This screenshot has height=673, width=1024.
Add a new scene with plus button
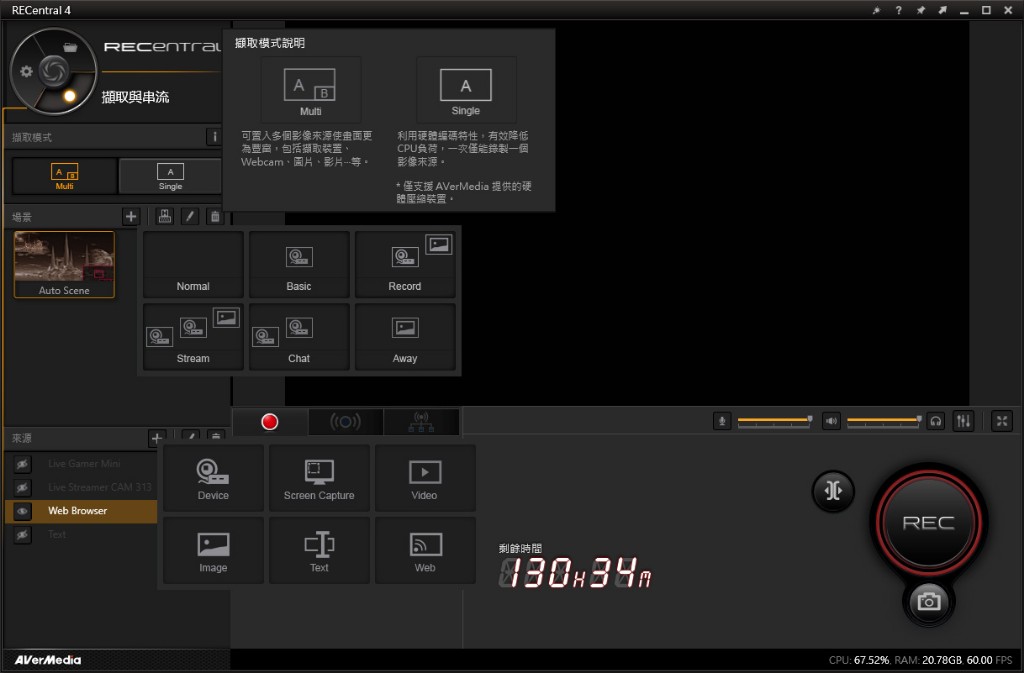(x=131, y=216)
